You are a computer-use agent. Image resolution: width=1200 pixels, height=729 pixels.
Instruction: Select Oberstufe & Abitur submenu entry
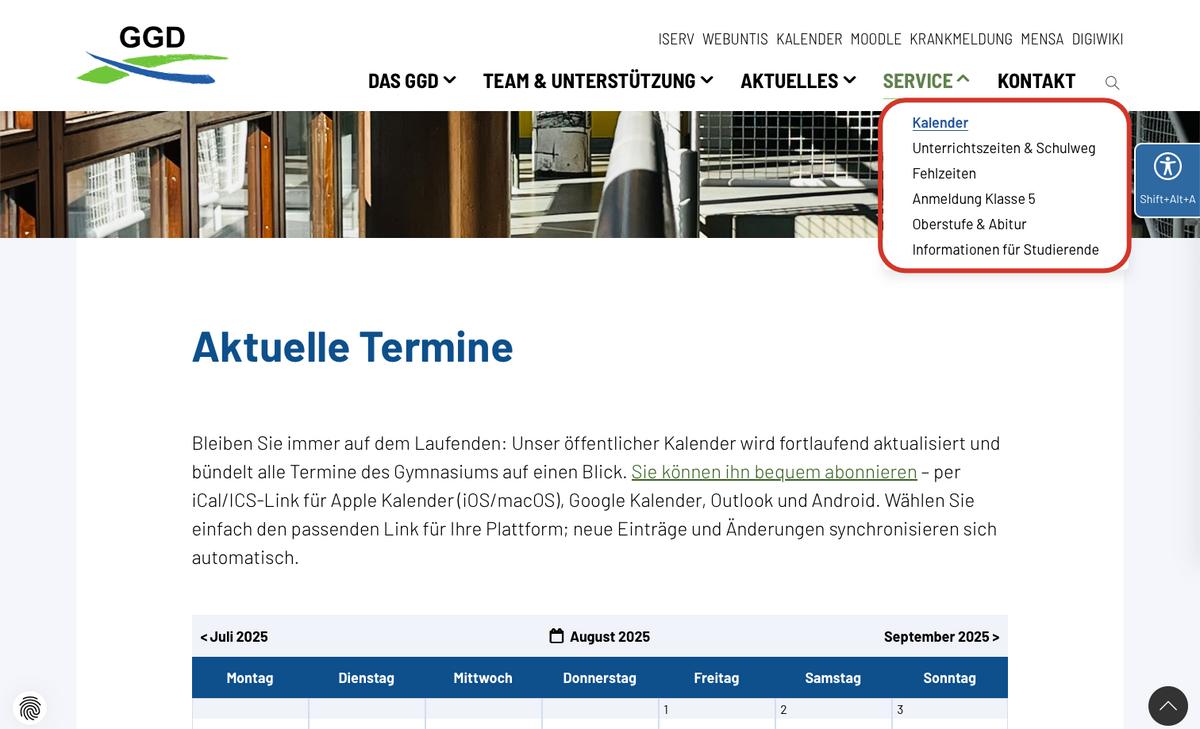[969, 224]
